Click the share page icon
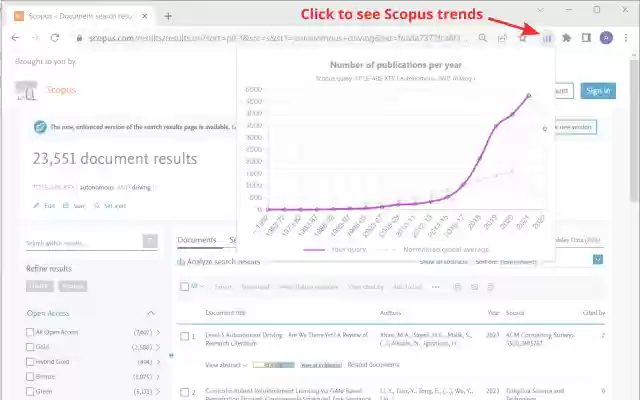640x400 pixels. click(x=502, y=38)
